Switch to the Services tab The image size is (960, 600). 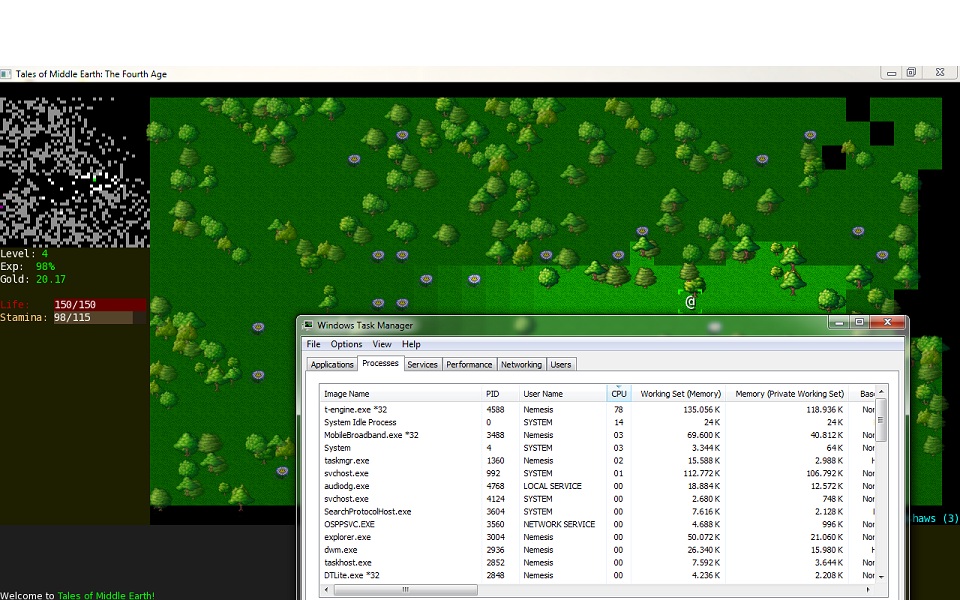pos(422,364)
